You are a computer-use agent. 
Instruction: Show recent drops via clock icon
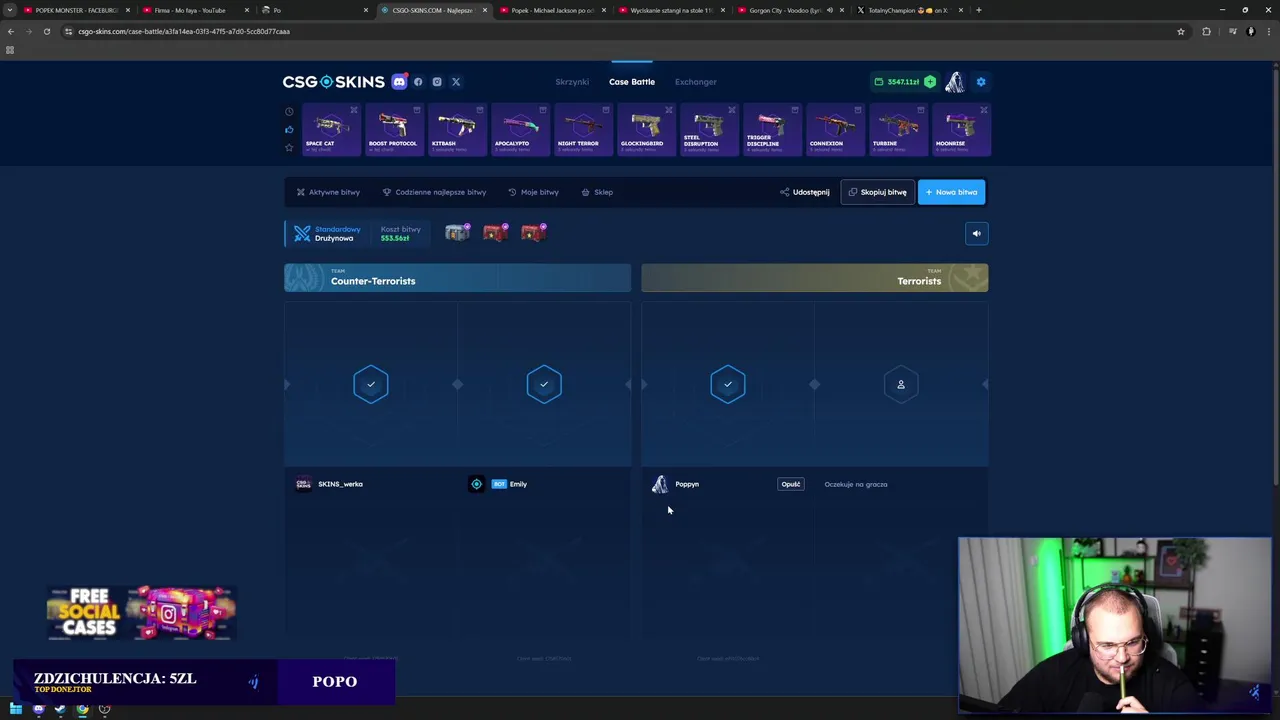289,112
